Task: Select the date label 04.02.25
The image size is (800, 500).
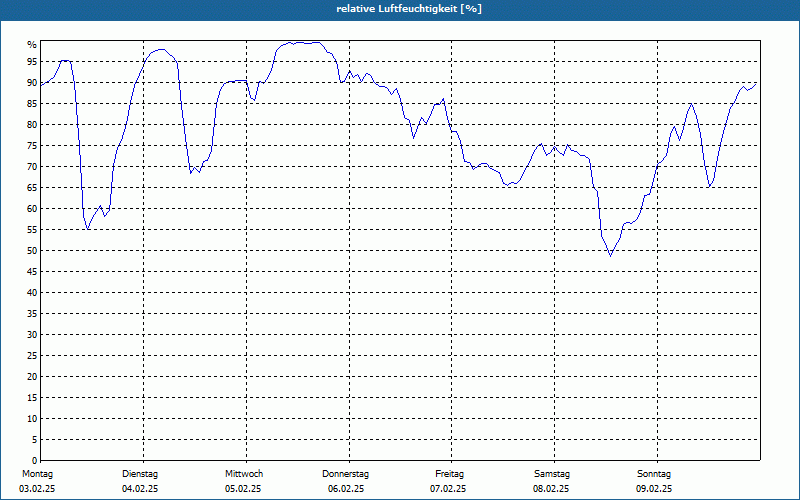Action: tap(140, 489)
